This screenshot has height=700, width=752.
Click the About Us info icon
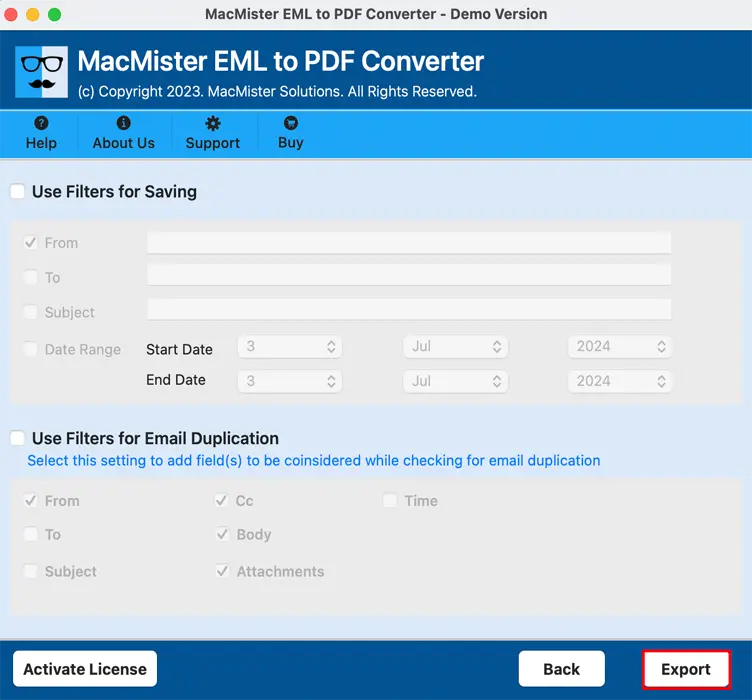[x=123, y=123]
